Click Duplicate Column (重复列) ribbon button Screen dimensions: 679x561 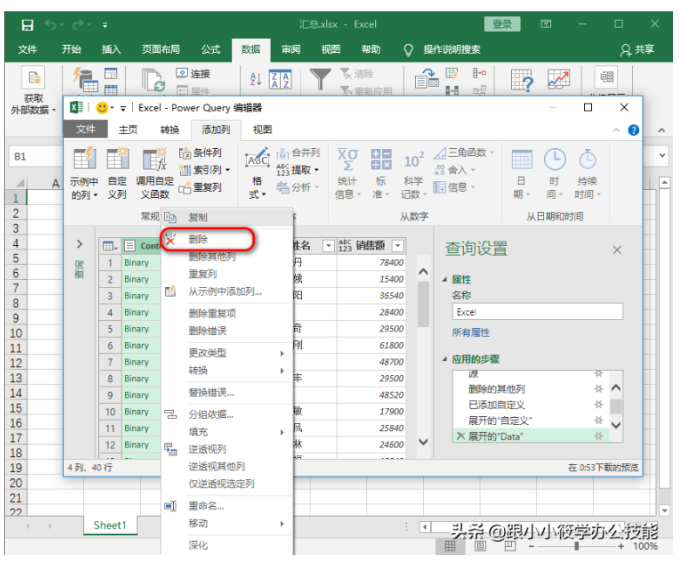(x=200, y=187)
